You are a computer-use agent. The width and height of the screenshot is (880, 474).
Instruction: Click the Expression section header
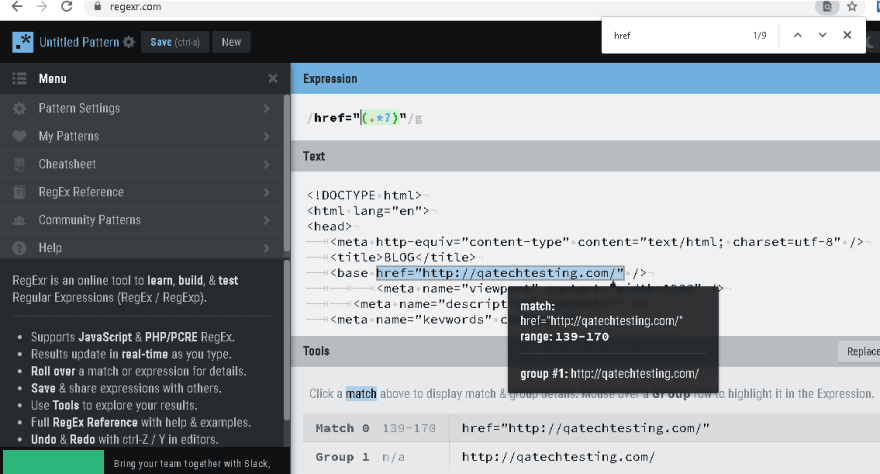pyautogui.click(x=585, y=79)
